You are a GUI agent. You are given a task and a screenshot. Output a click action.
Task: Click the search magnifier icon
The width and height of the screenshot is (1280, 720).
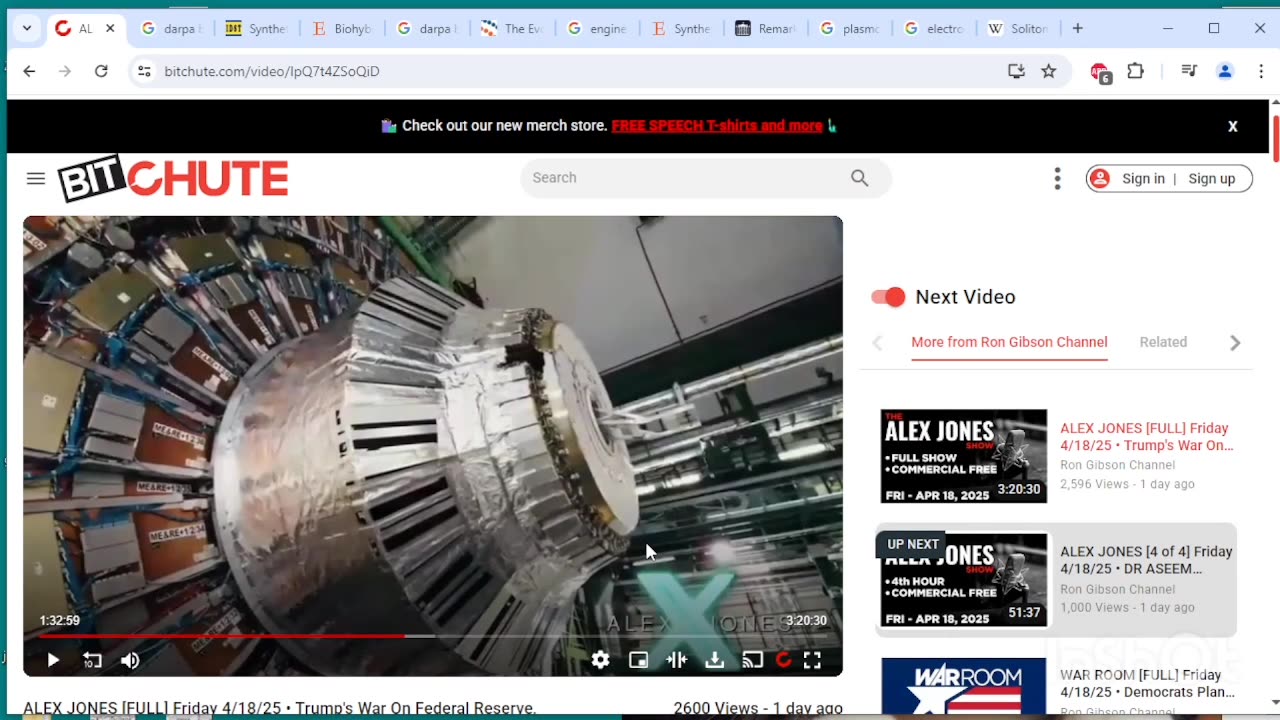click(860, 178)
